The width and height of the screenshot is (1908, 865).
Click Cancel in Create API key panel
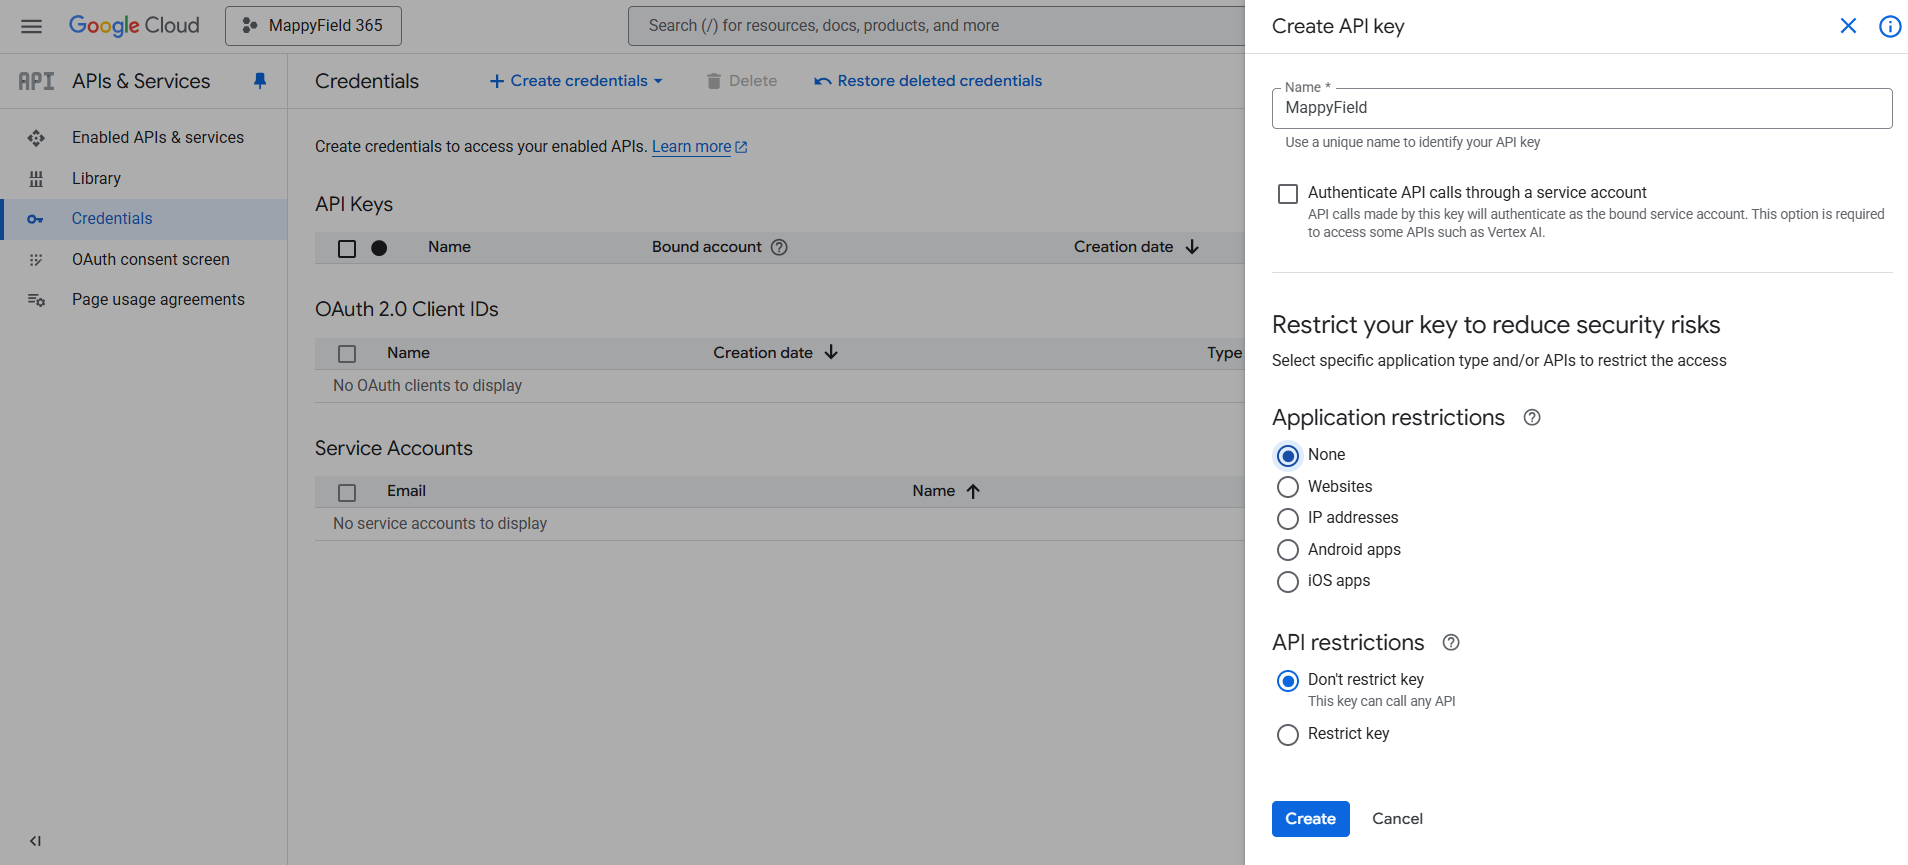[x=1397, y=819]
